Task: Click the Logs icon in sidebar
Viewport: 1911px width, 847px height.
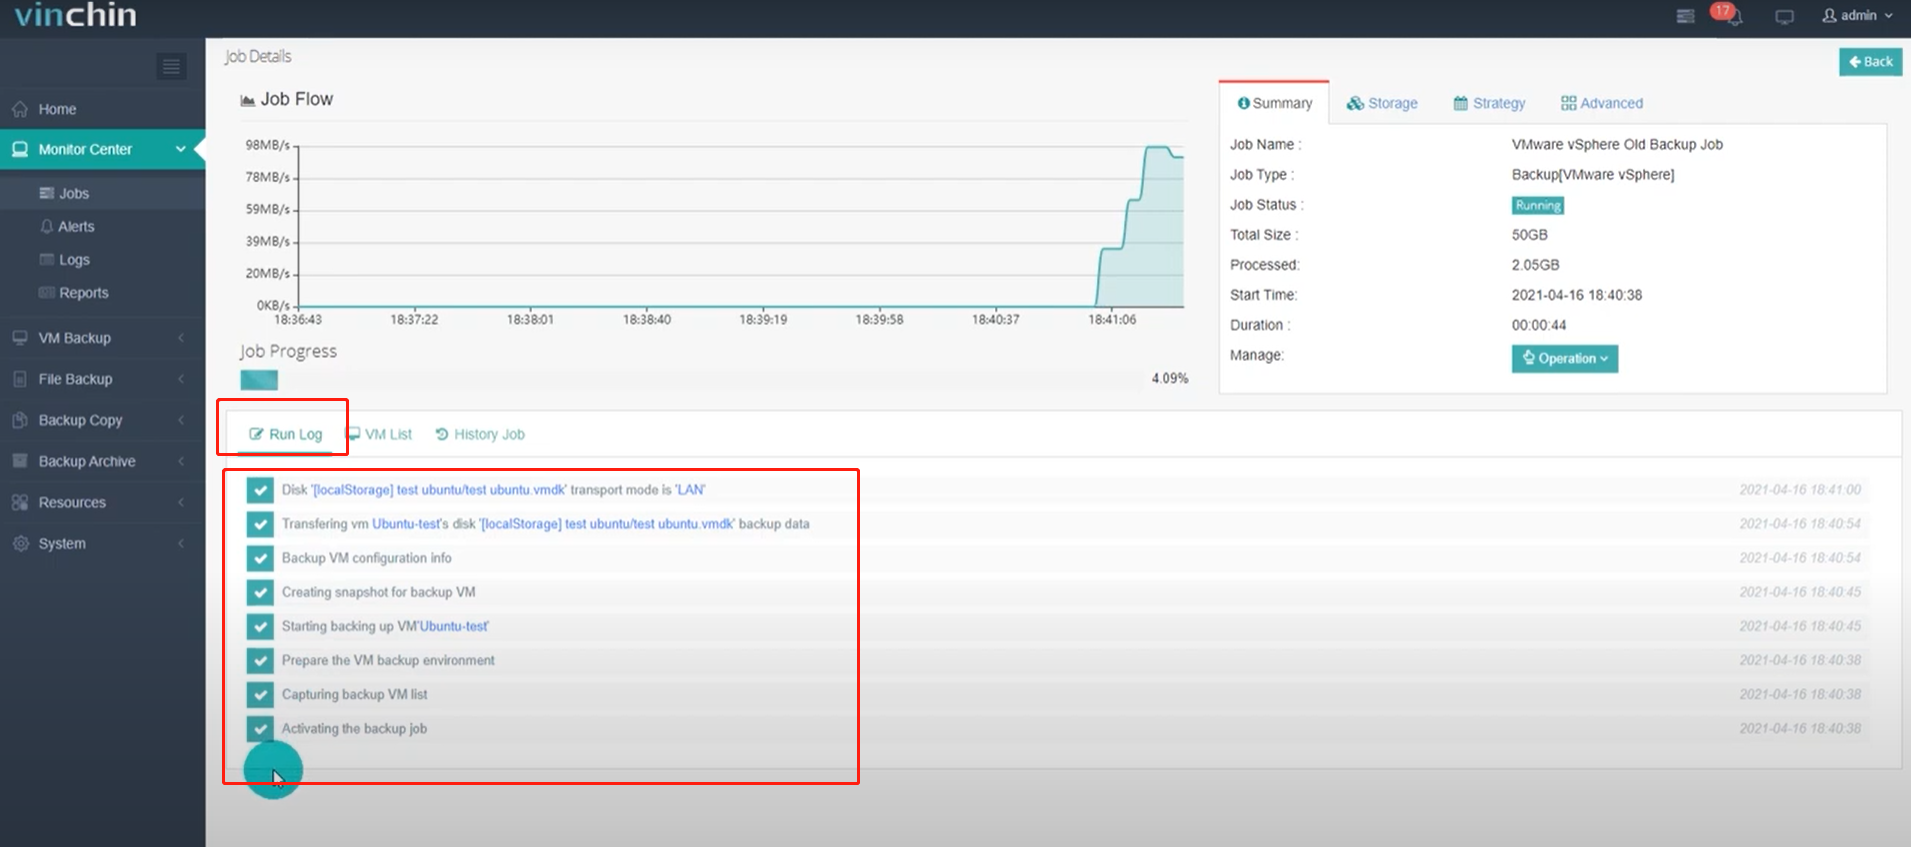Action: click(47, 259)
